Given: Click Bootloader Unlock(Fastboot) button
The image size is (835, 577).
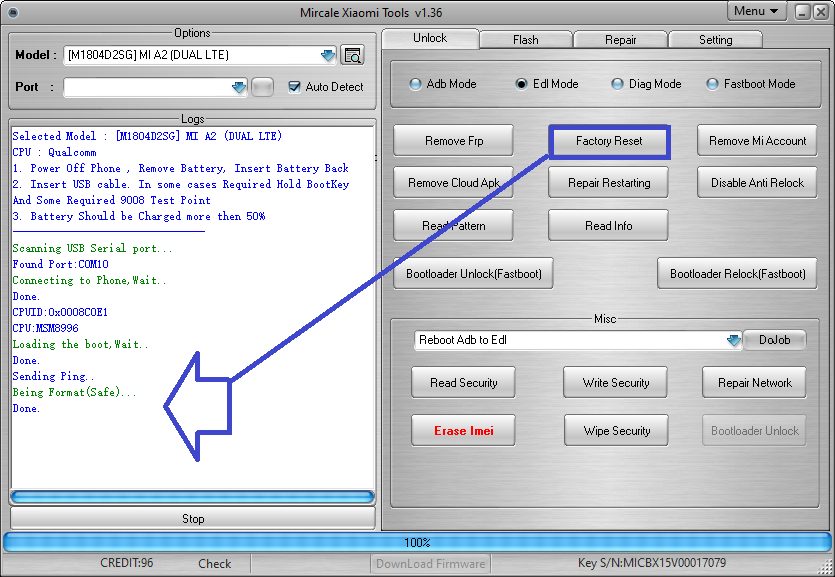Looking at the screenshot, I should [473, 274].
